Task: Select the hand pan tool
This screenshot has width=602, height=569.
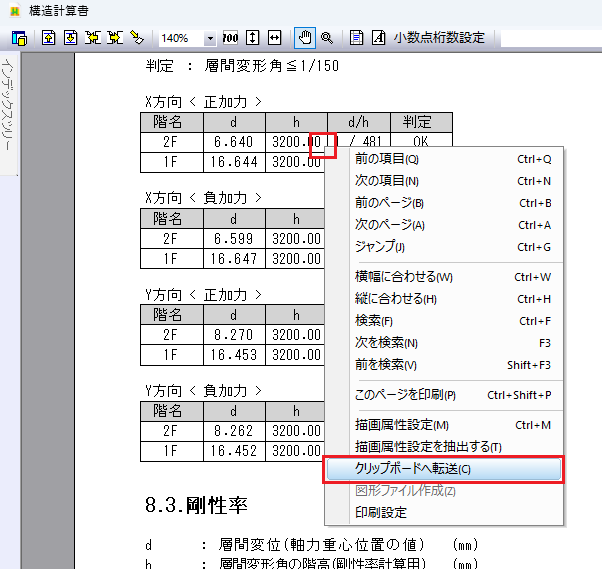Action: pyautogui.click(x=305, y=38)
